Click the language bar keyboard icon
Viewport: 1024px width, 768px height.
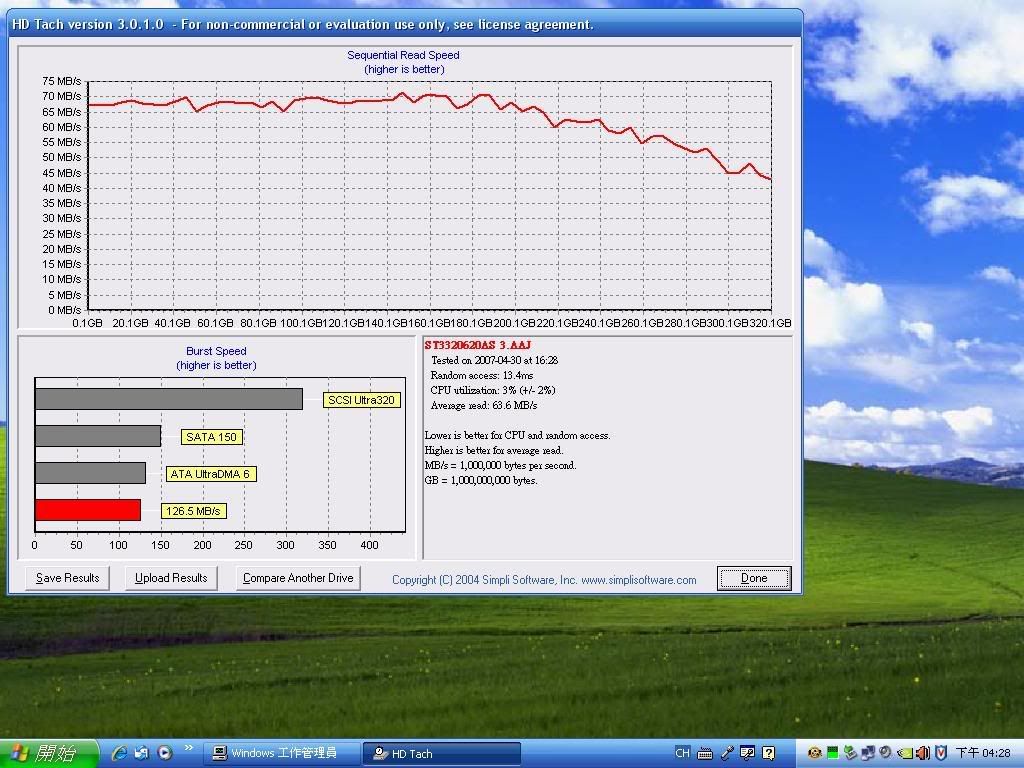coord(706,753)
